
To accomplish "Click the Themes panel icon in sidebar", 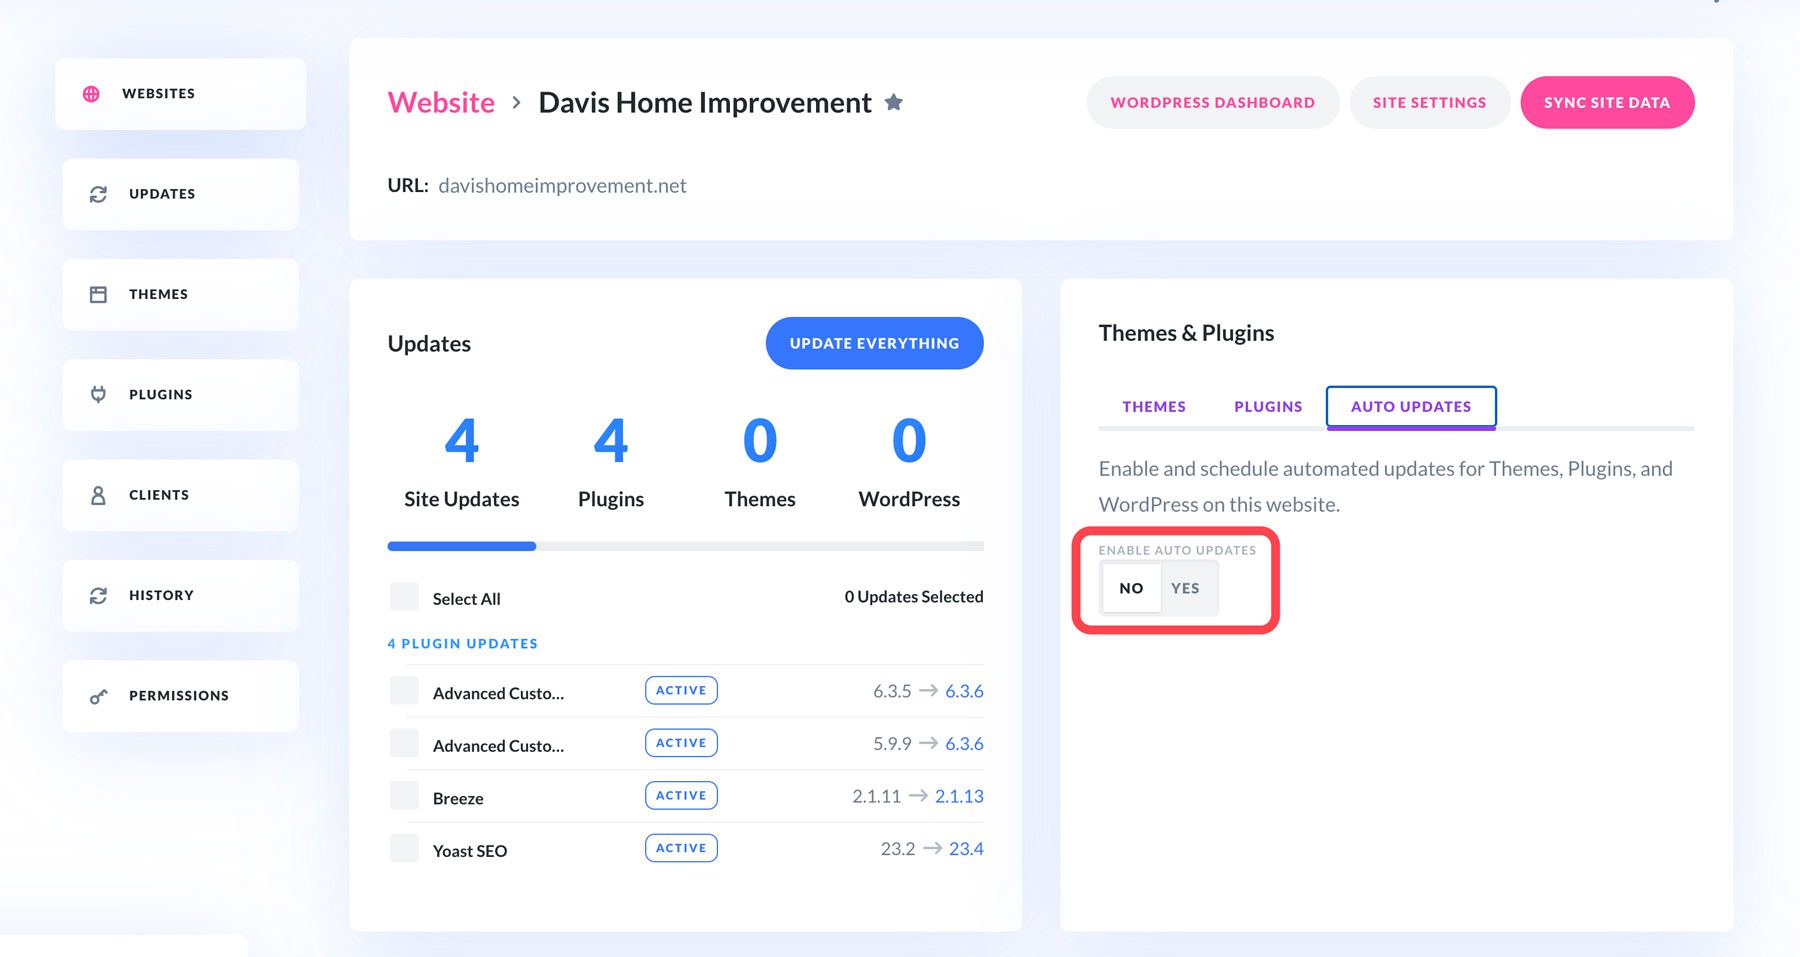I will click(x=97, y=293).
